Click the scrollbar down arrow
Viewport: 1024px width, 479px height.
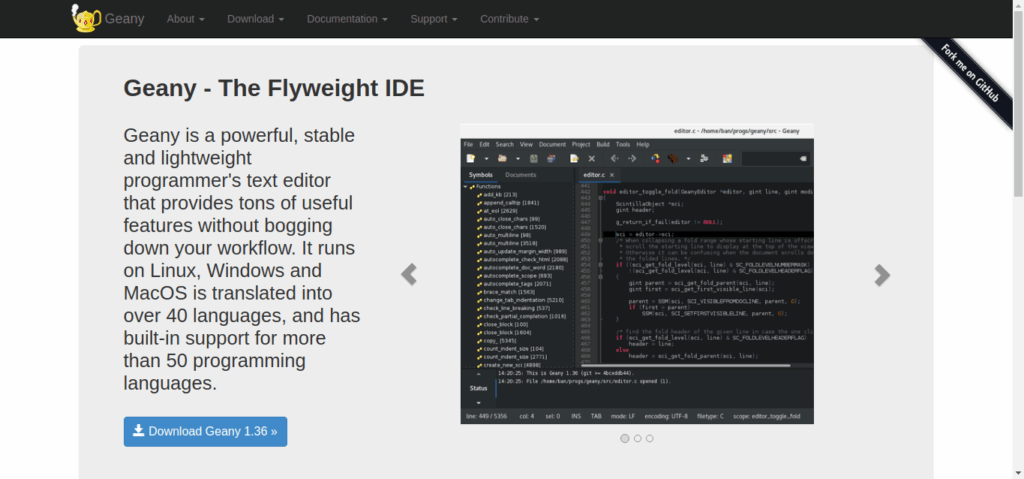1018,473
